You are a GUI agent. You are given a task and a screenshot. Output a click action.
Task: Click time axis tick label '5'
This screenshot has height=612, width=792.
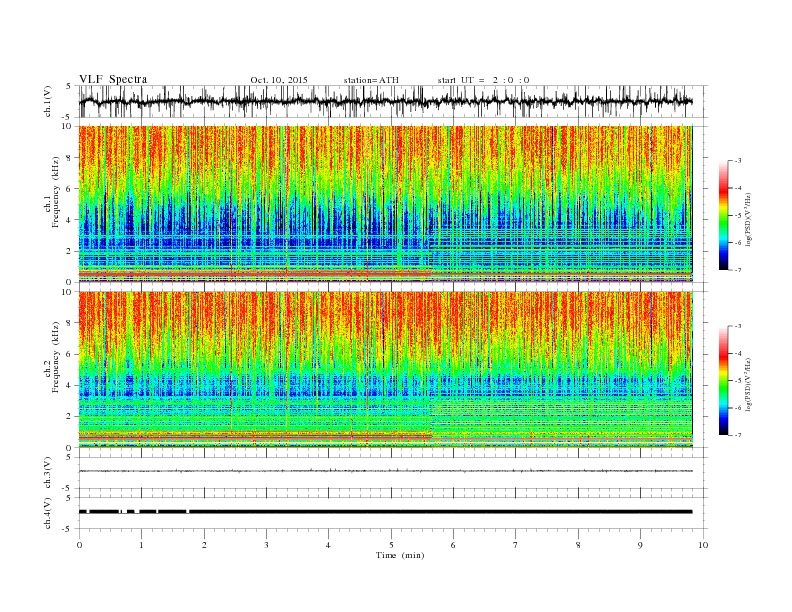click(x=391, y=545)
